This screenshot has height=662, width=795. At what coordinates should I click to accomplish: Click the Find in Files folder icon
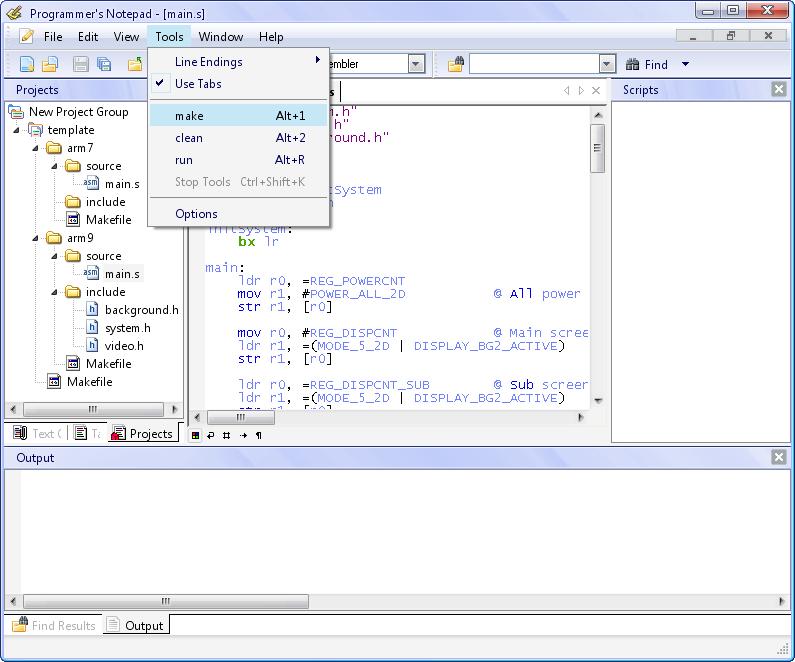pyautogui.click(x=456, y=64)
